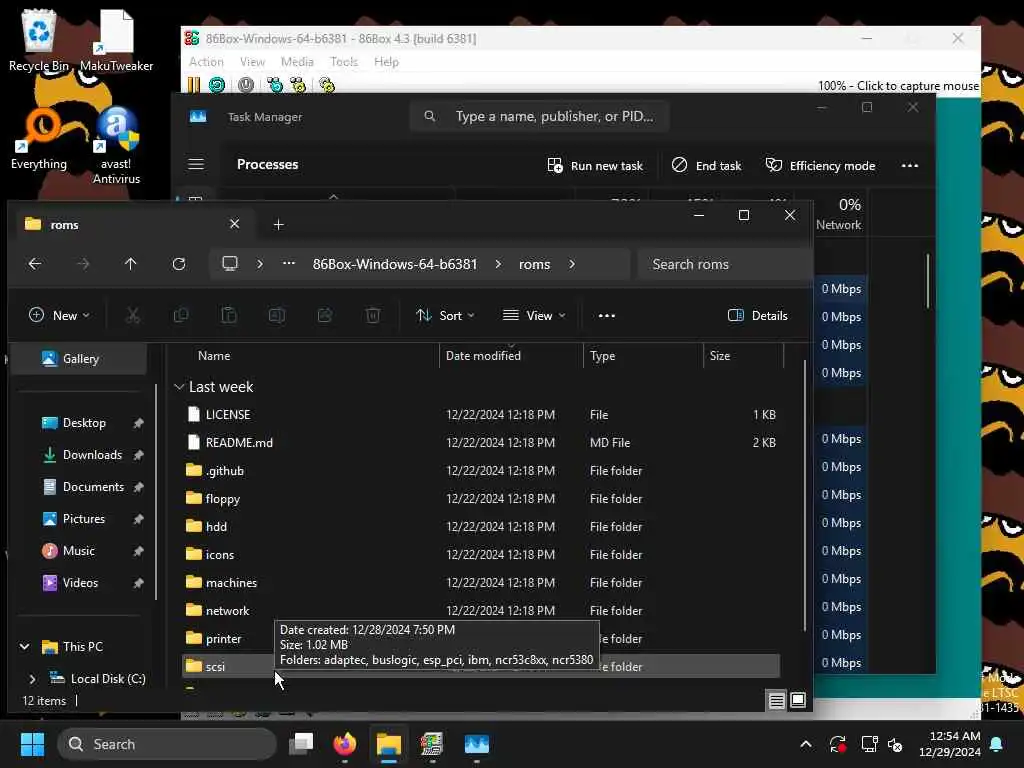Click the 86Box Ctrl+Alt+Del icon
This screenshot has height=768, width=1024.
[x=275, y=85]
